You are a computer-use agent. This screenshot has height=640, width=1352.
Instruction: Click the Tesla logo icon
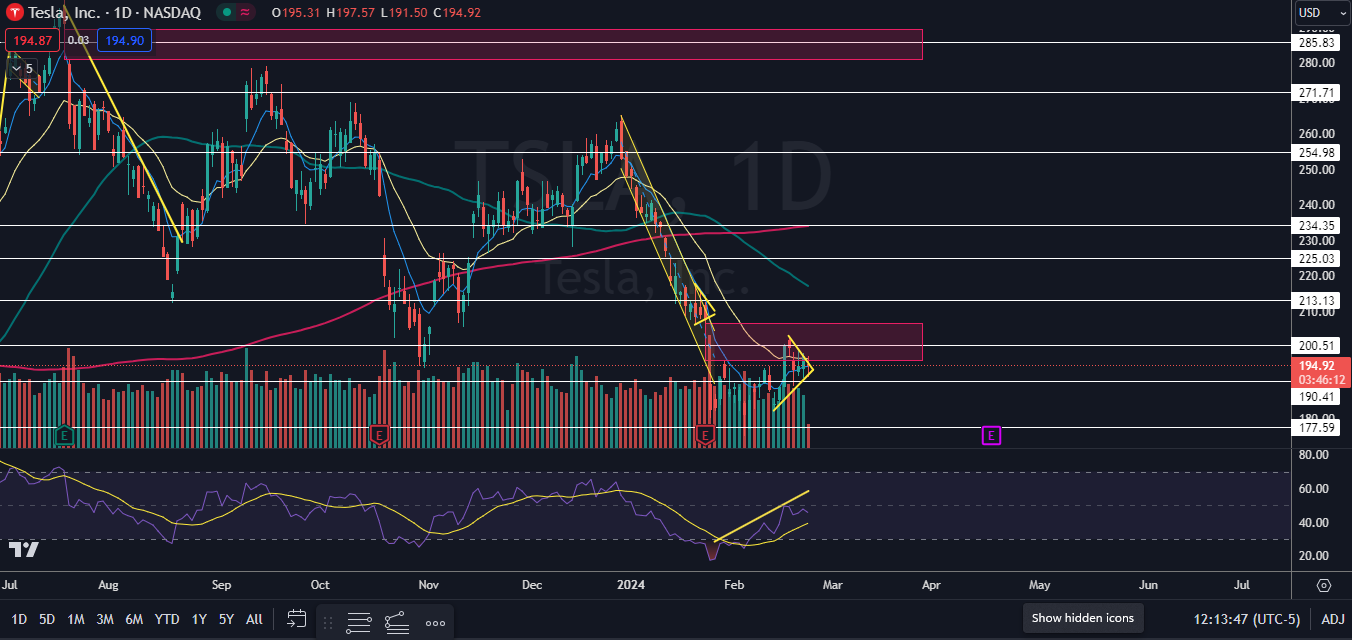click(x=14, y=12)
